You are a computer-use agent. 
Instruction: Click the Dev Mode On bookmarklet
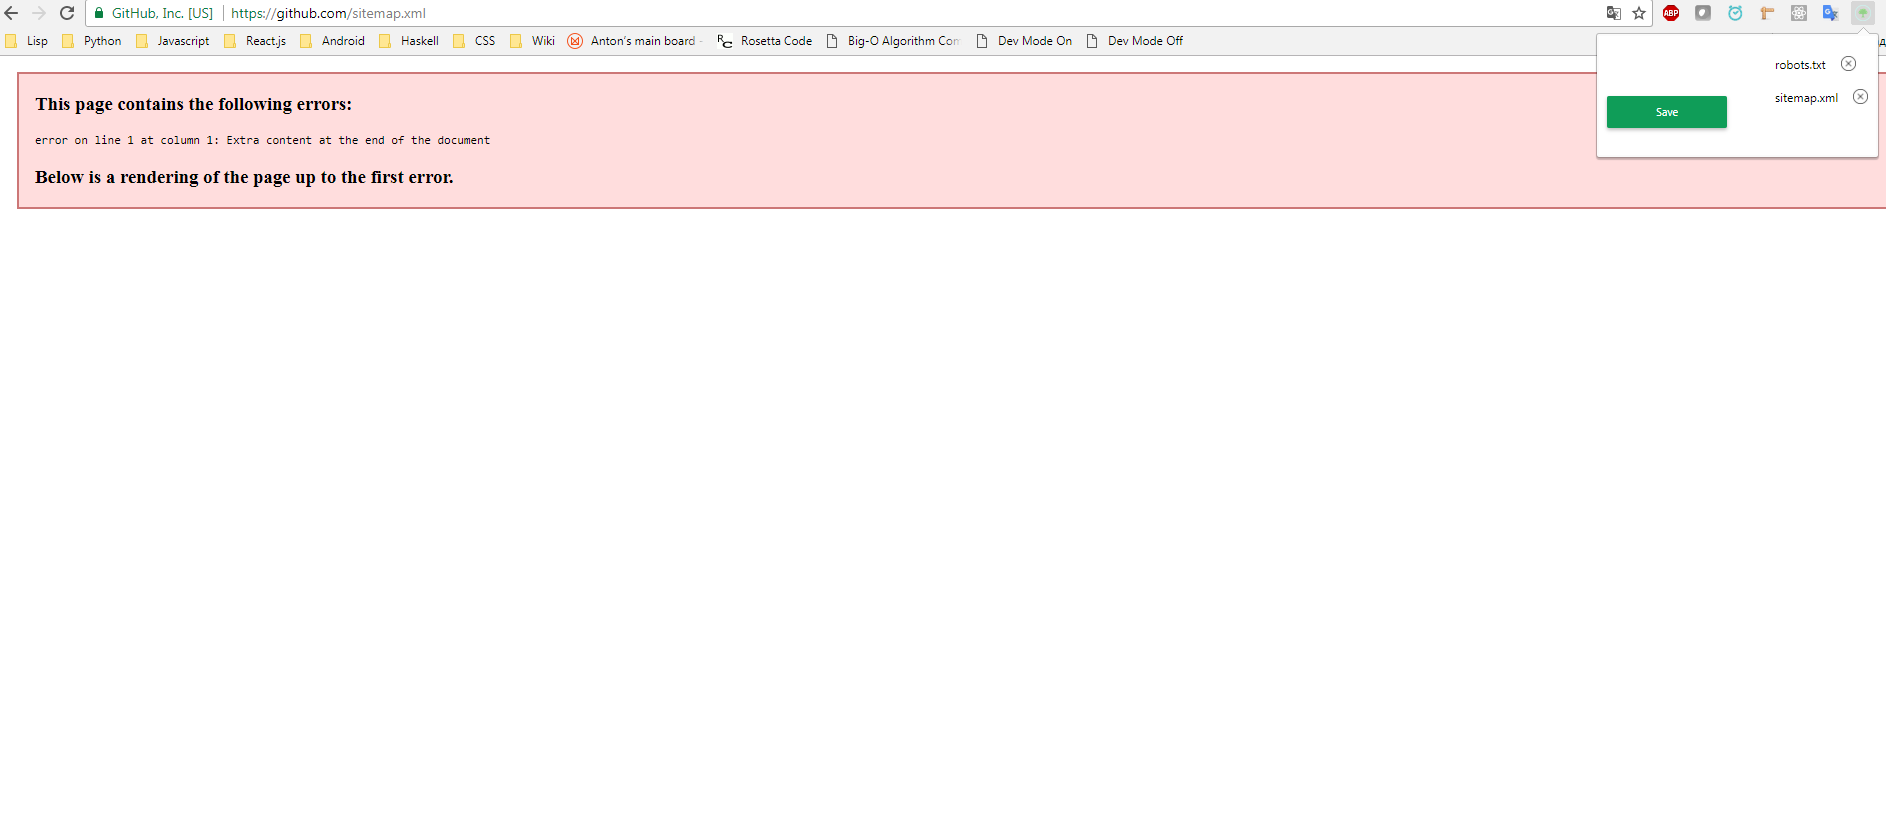coord(1024,41)
